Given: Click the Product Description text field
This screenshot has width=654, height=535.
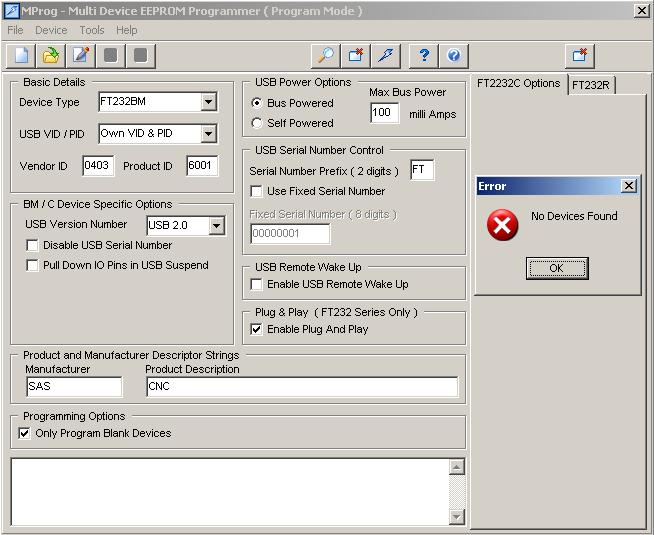Looking at the screenshot, I should pos(301,387).
